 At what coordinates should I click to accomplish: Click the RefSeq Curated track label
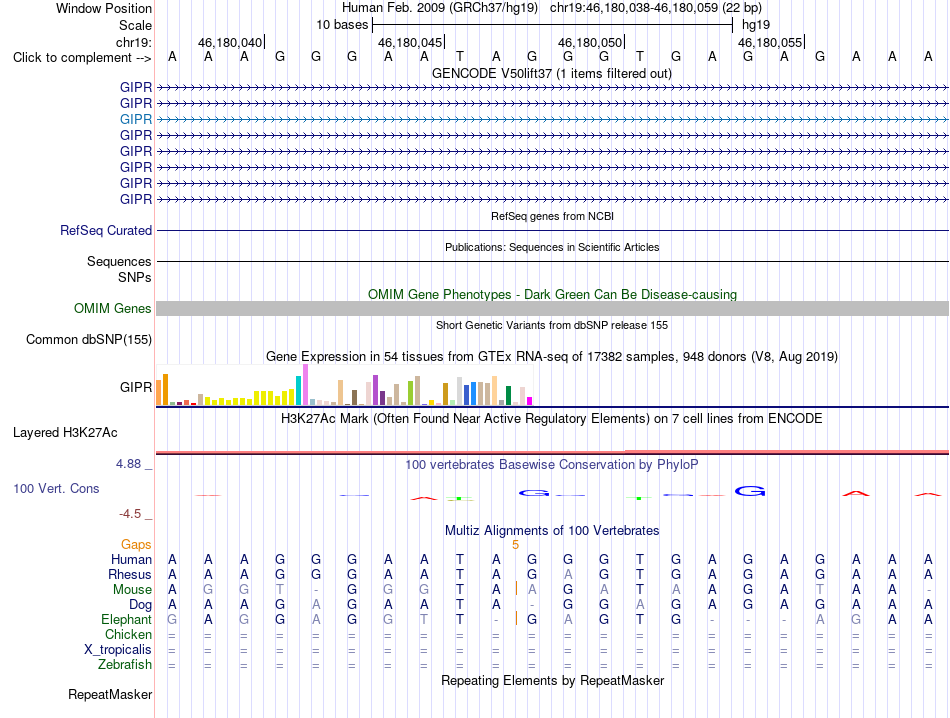tap(106, 230)
